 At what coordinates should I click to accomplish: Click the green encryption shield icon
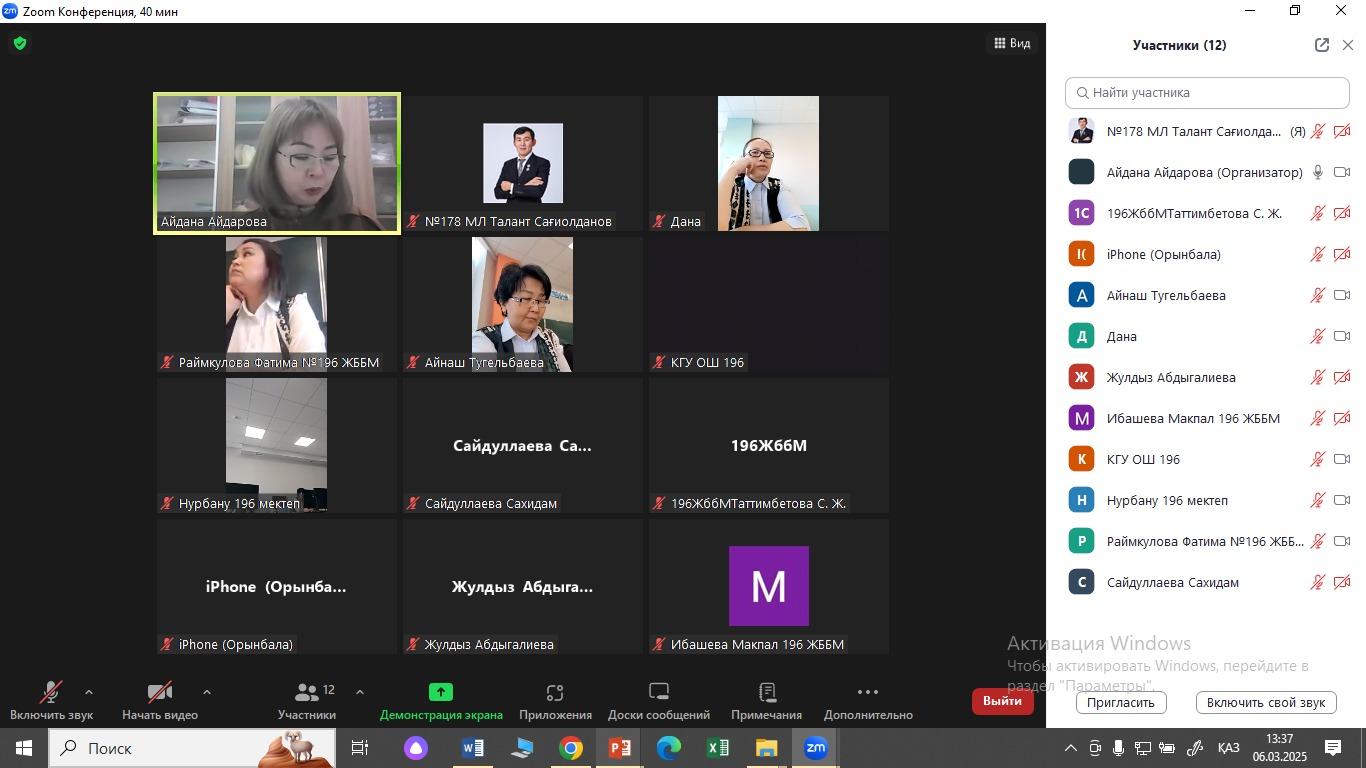coord(20,44)
